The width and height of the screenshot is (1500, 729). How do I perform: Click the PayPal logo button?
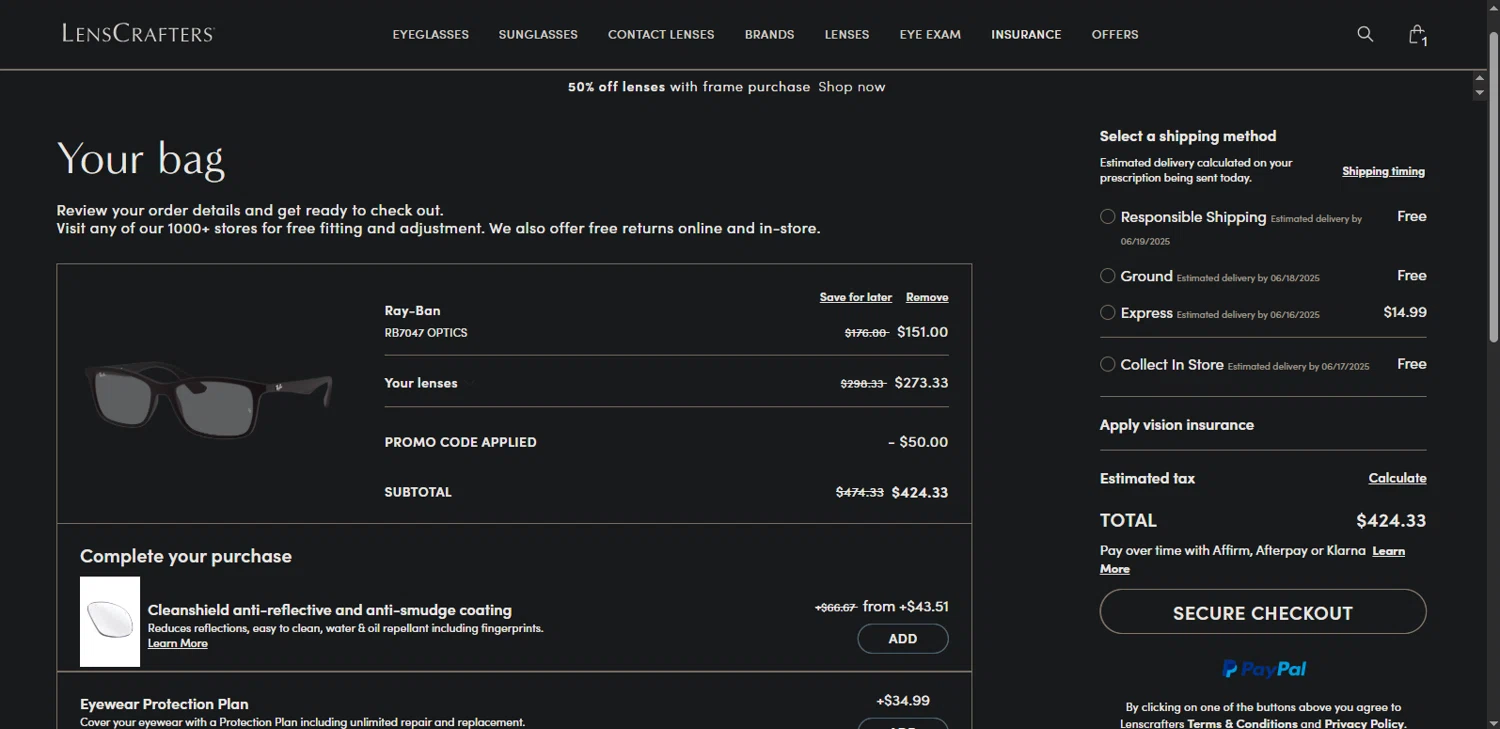(1264, 669)
